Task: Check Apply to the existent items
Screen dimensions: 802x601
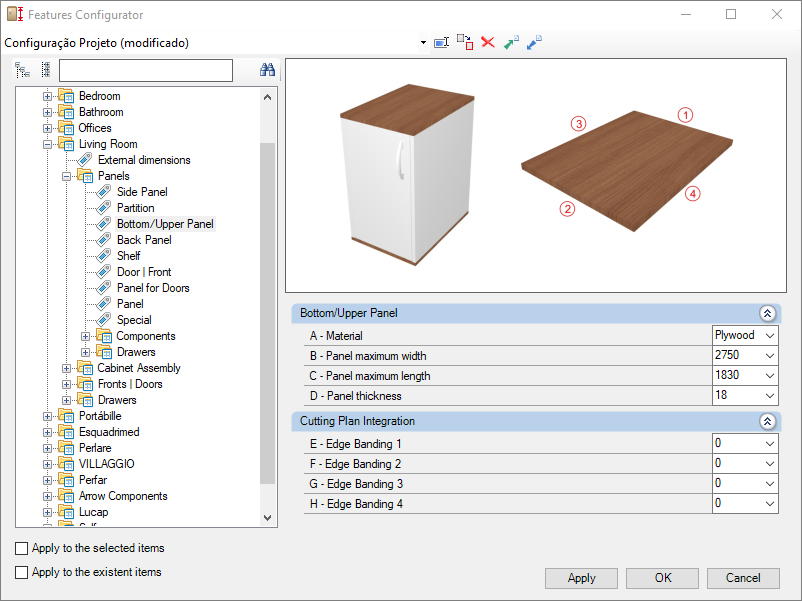Action: click(x=21, y=572)
